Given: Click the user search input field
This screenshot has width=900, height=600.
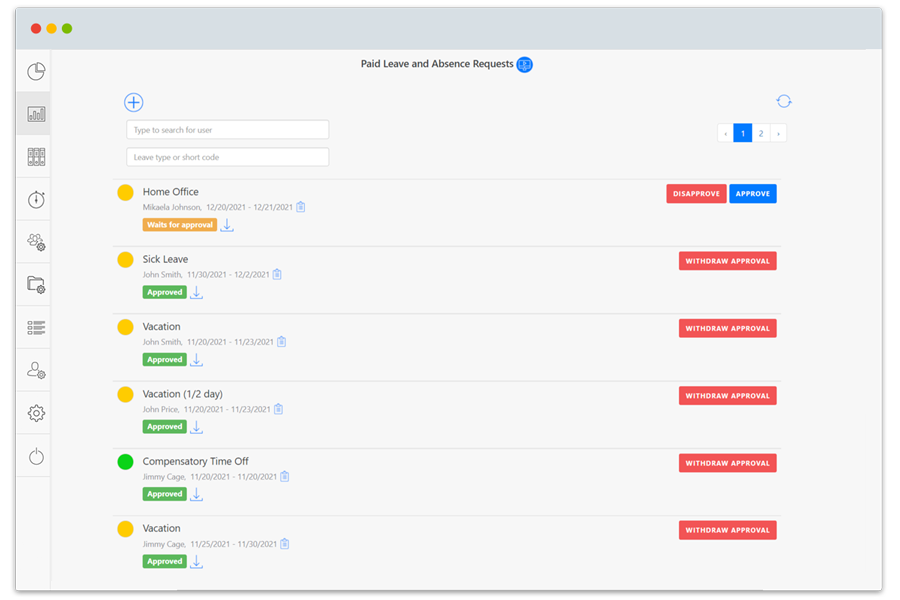Looking at the screenshot, I should pyautogui.click(x=227, y=130).
